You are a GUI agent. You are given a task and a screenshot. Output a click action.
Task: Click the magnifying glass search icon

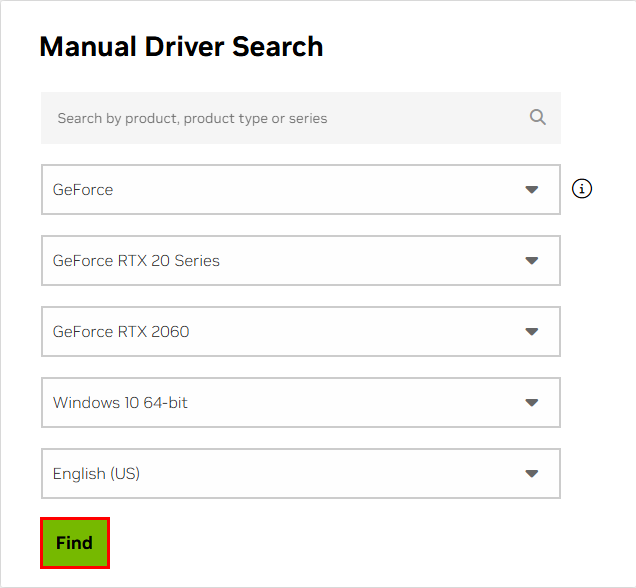point(538,117)
